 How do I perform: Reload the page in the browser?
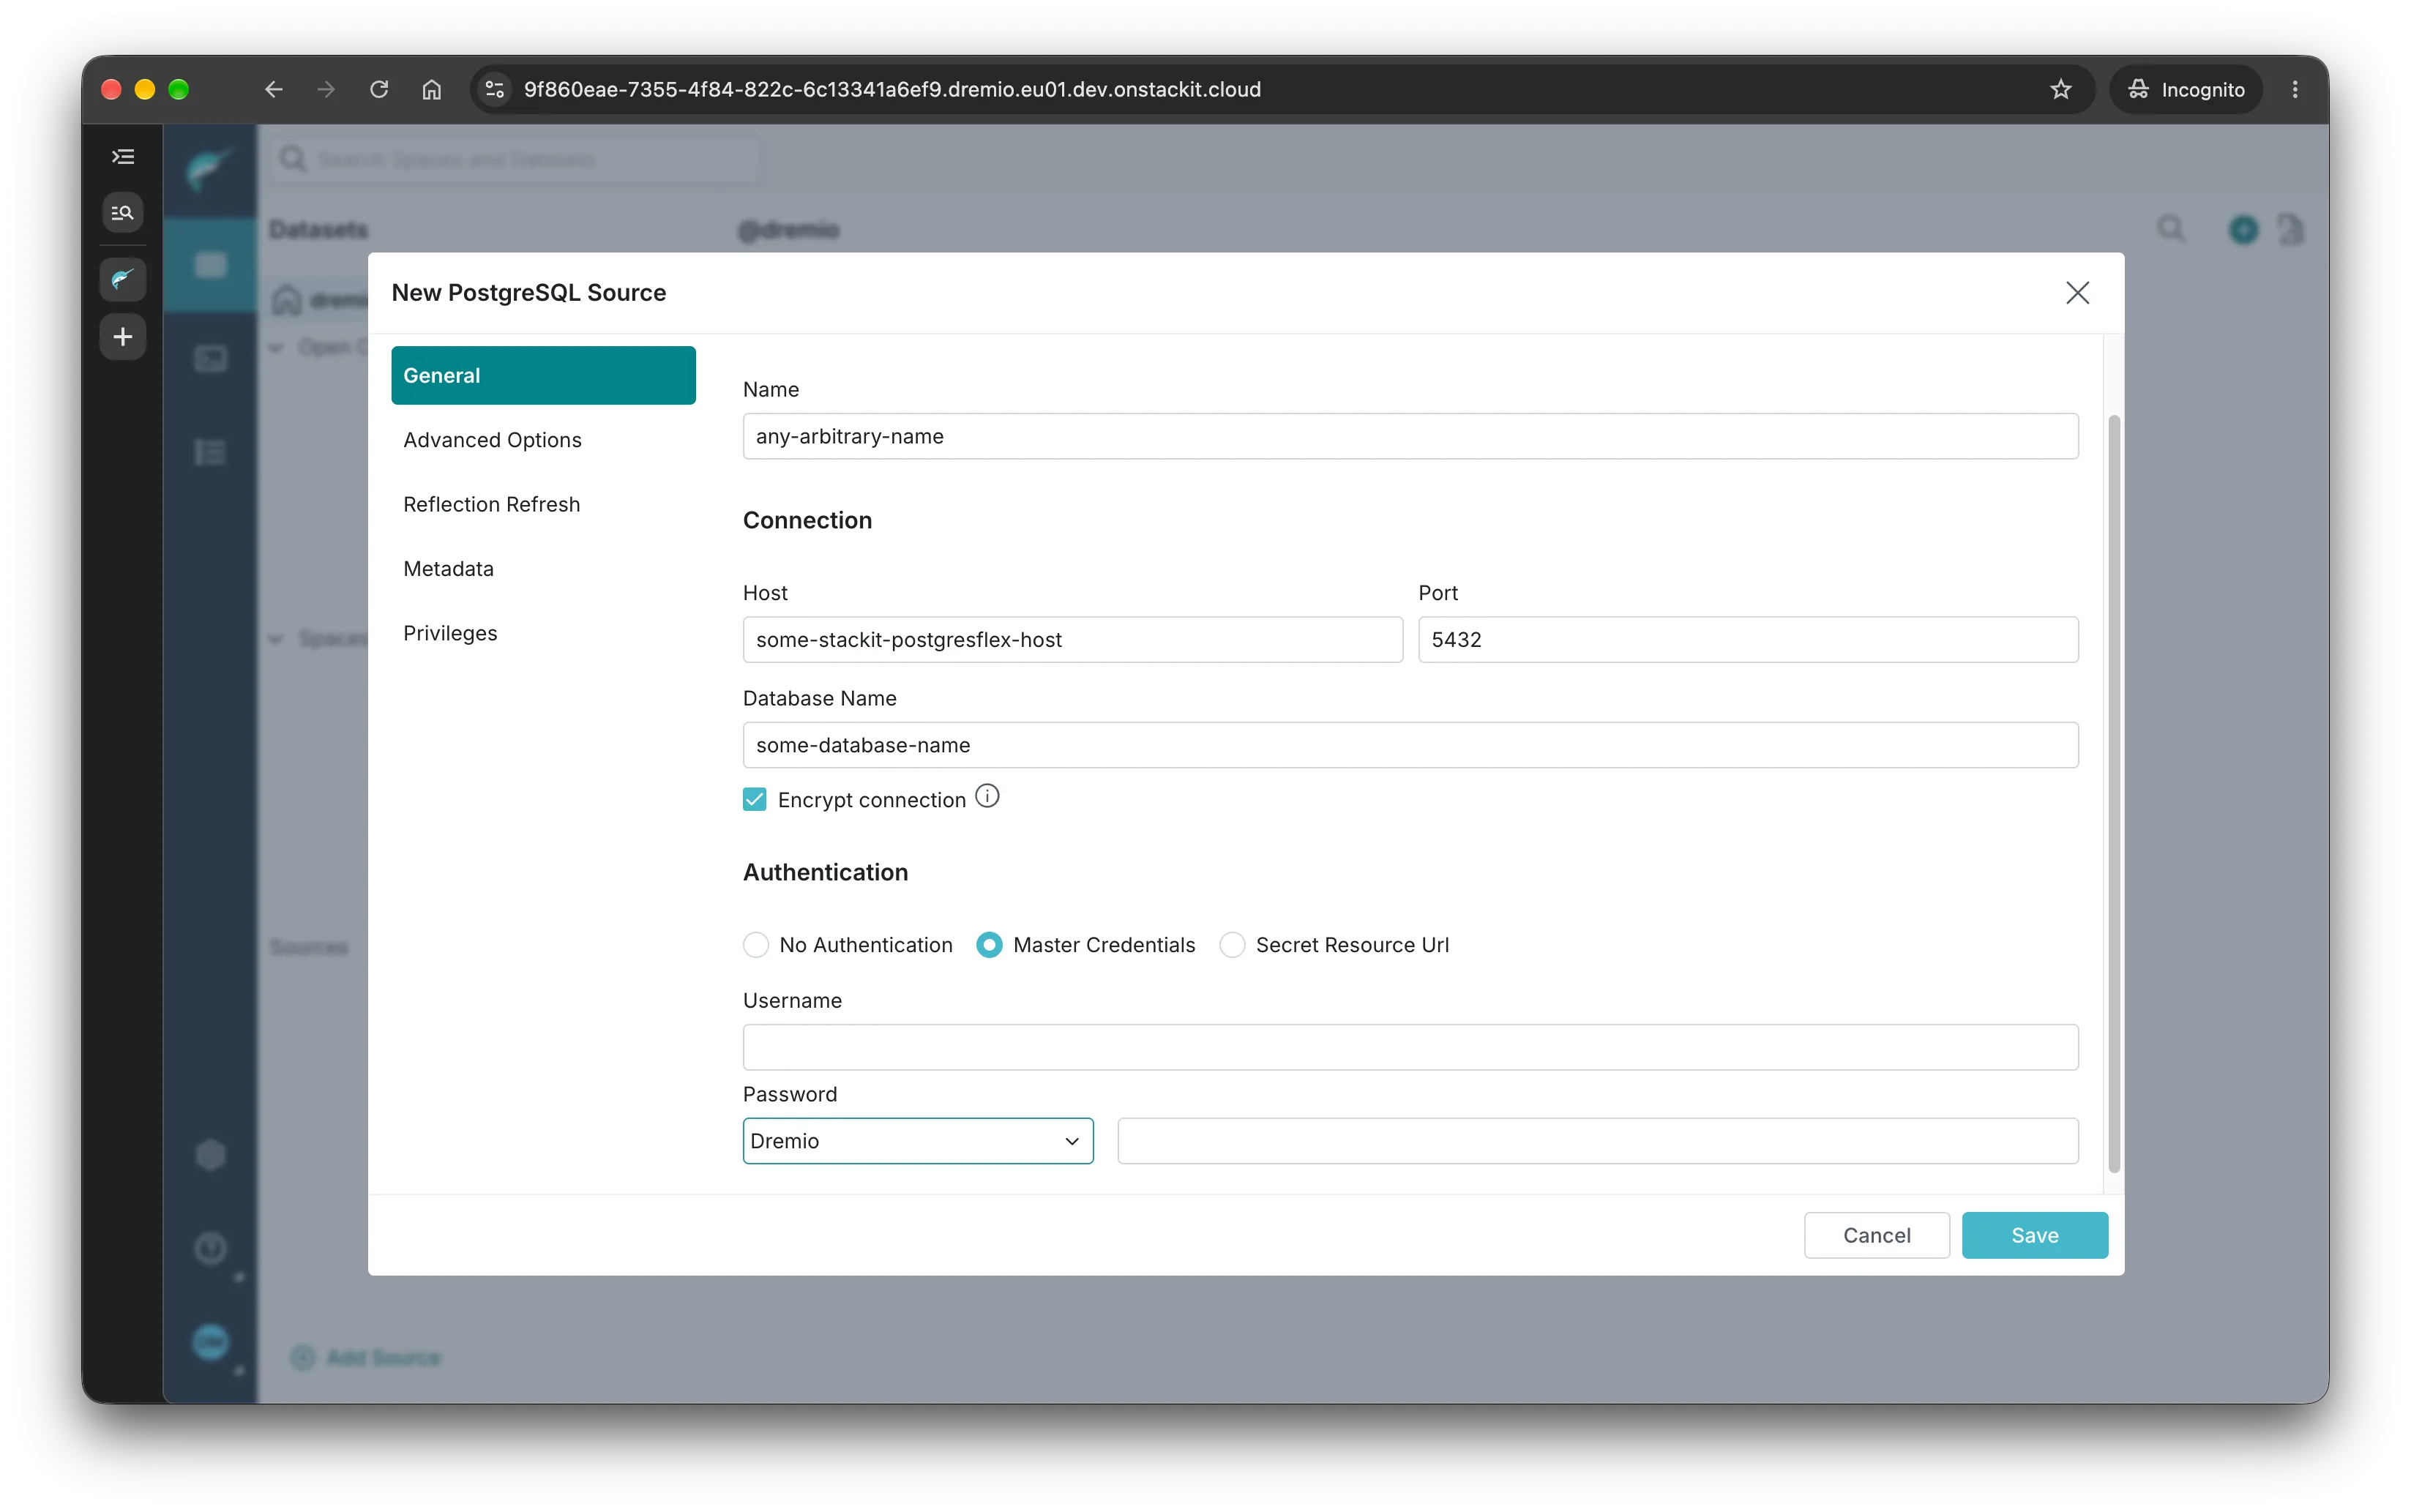click(379, 89)
